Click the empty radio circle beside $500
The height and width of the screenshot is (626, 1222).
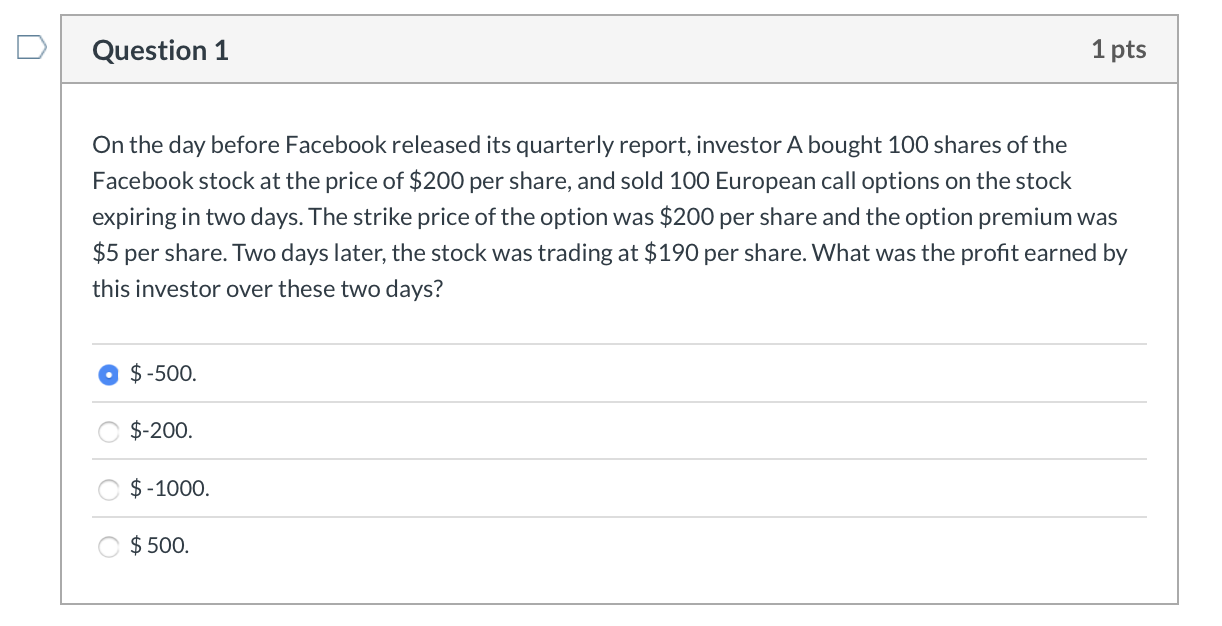108,546
